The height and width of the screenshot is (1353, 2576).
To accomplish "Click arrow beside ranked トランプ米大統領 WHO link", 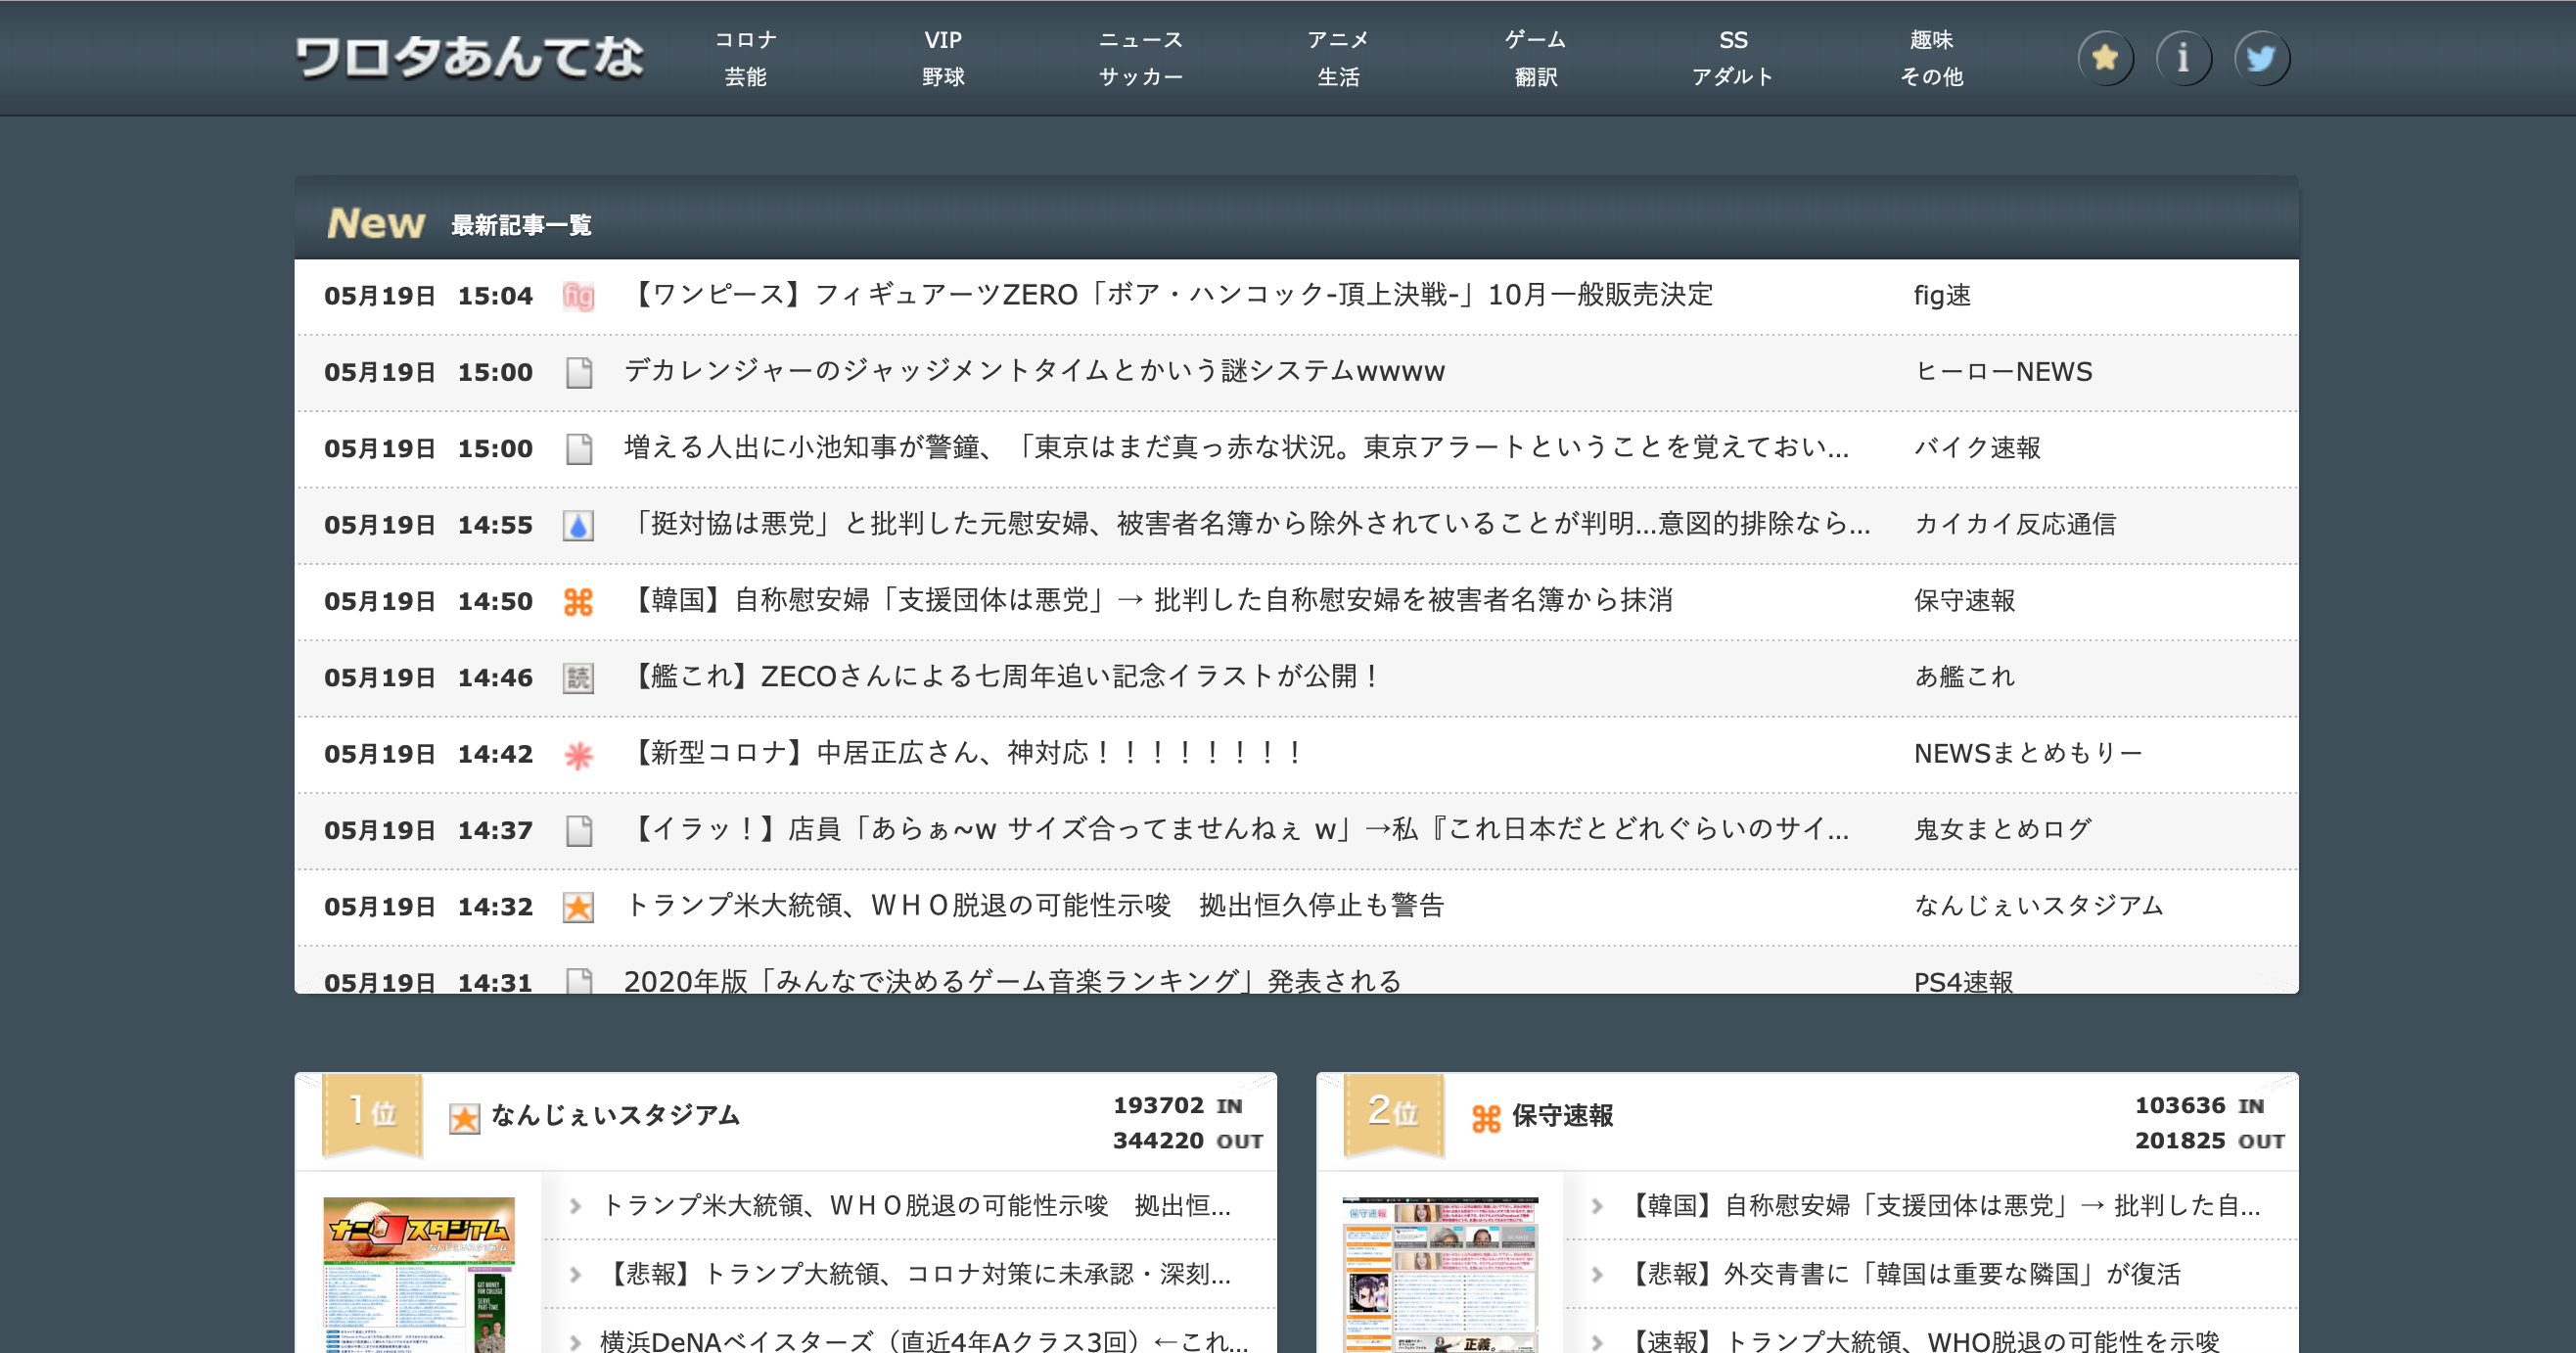I will (x=575, y=1206).
